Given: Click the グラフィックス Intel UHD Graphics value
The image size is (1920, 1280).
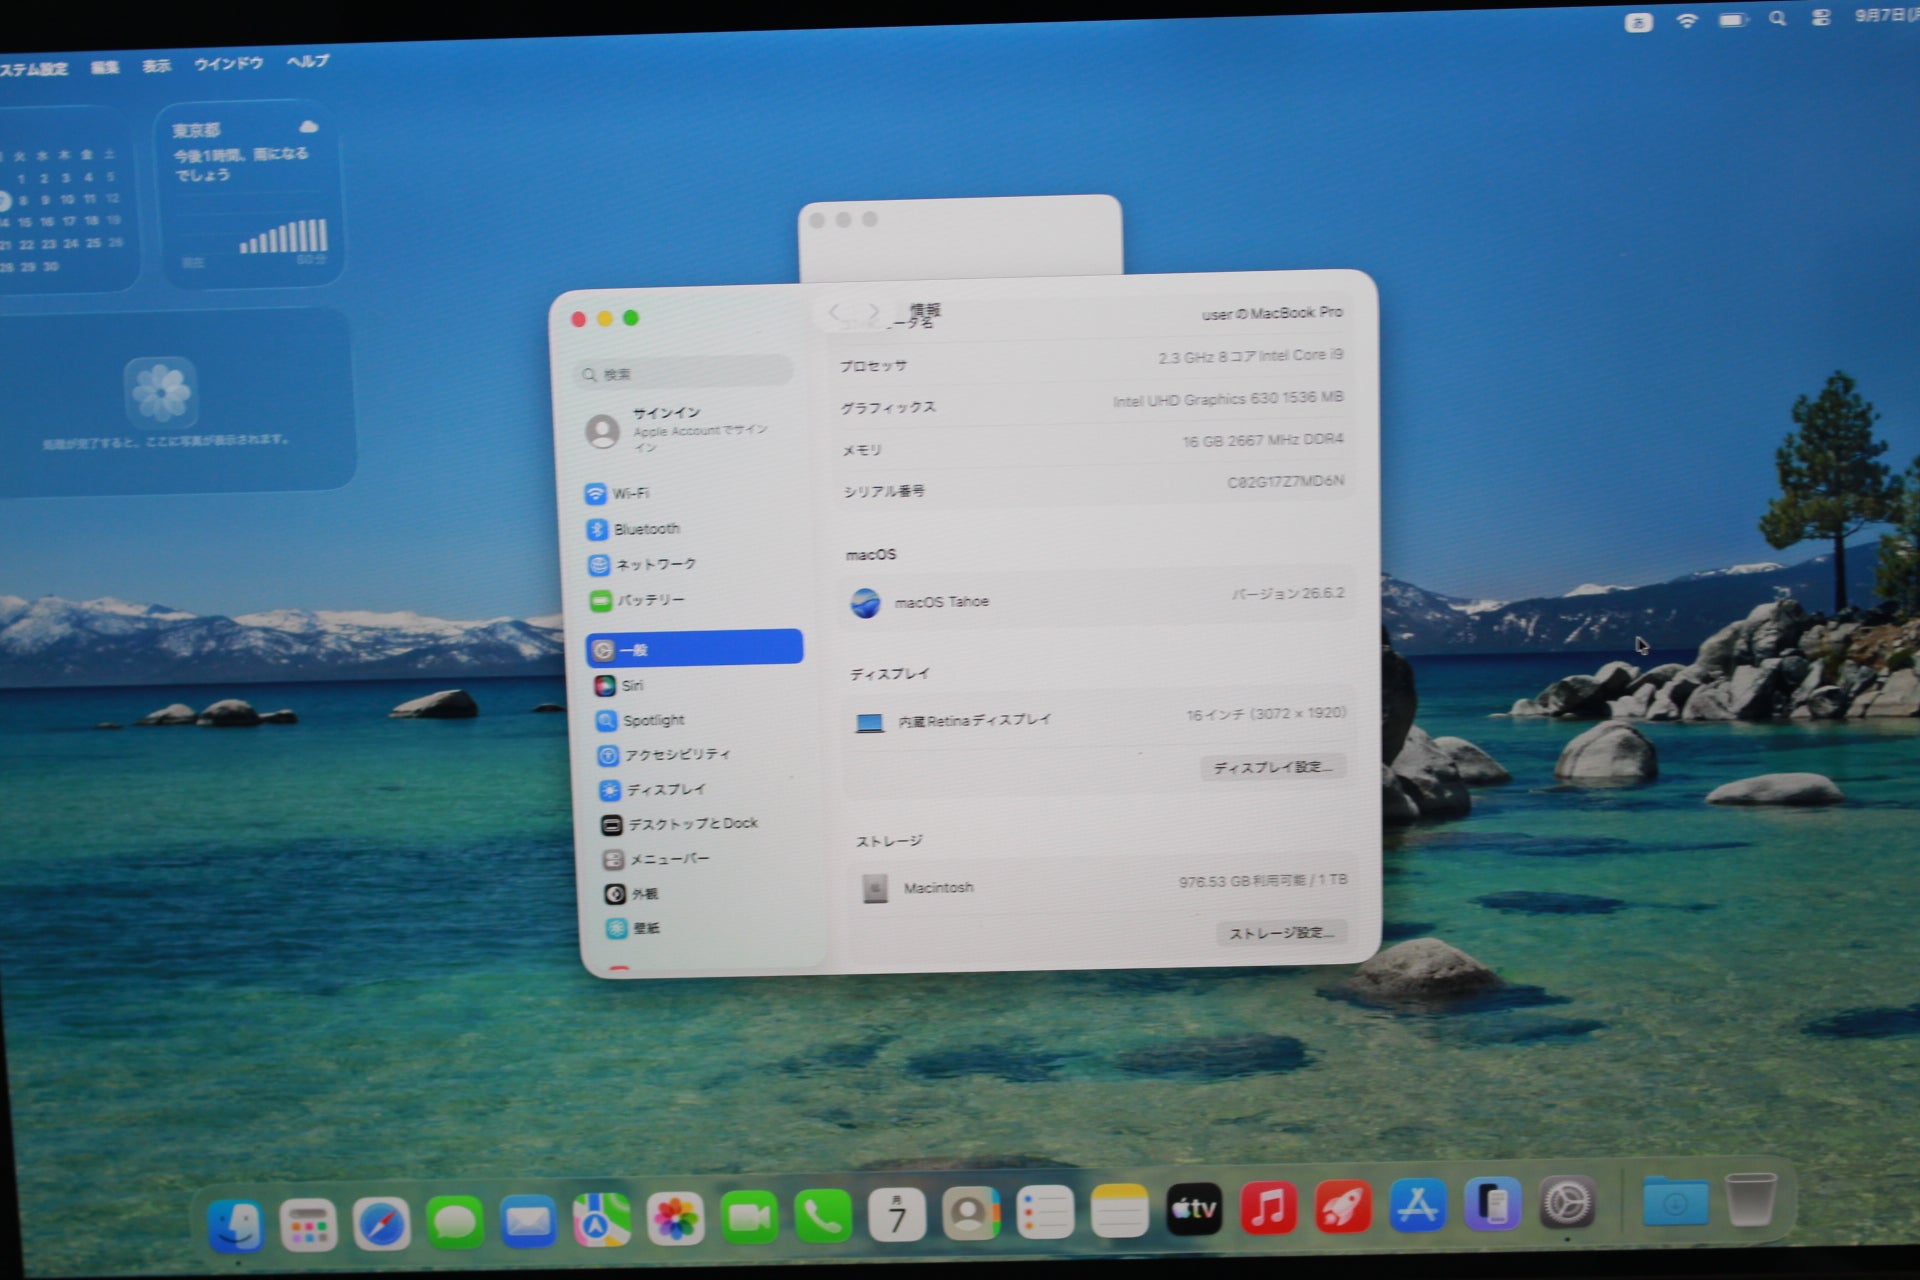Looking at the screenshot, I should click(x=1228, y=398).
